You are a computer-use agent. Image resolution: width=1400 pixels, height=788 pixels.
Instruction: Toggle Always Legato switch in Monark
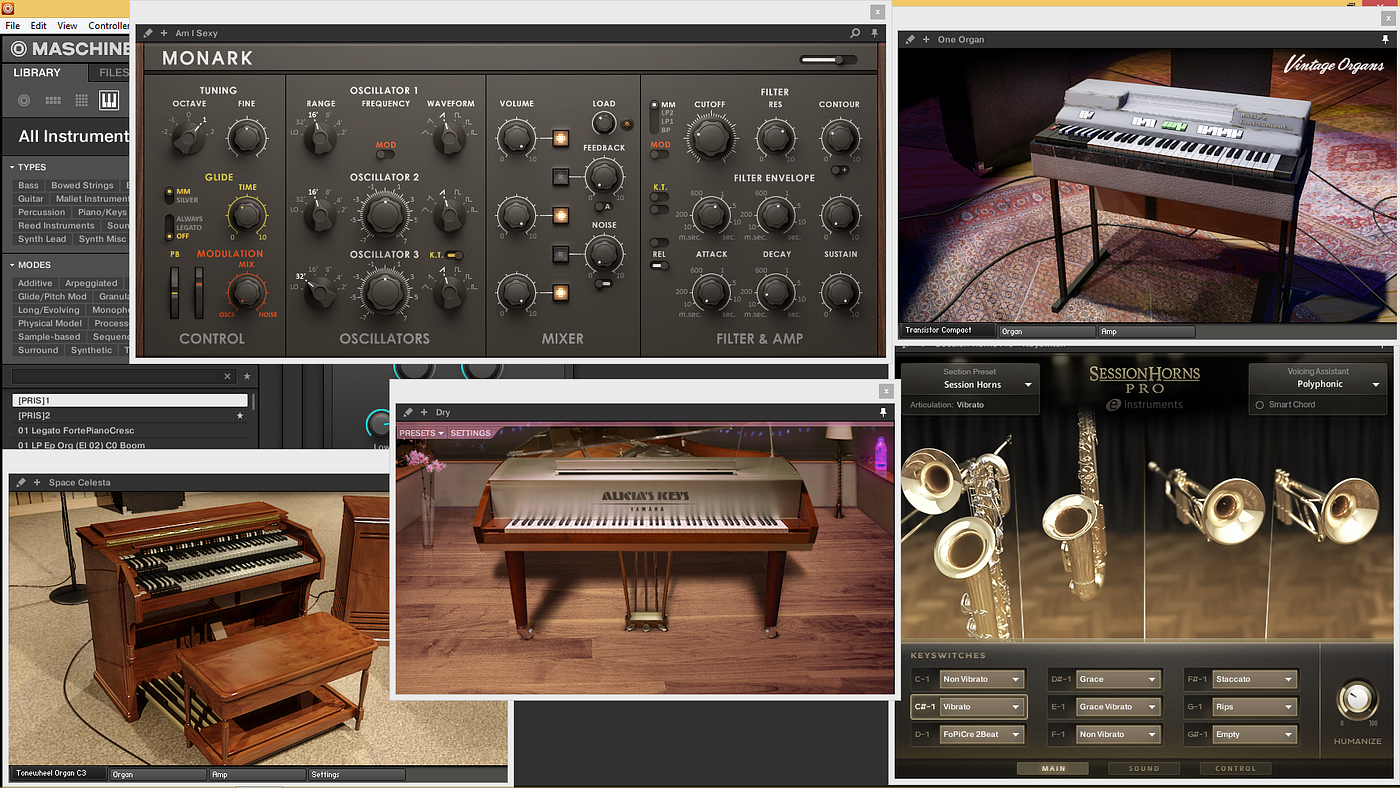[x=170, y=228]
